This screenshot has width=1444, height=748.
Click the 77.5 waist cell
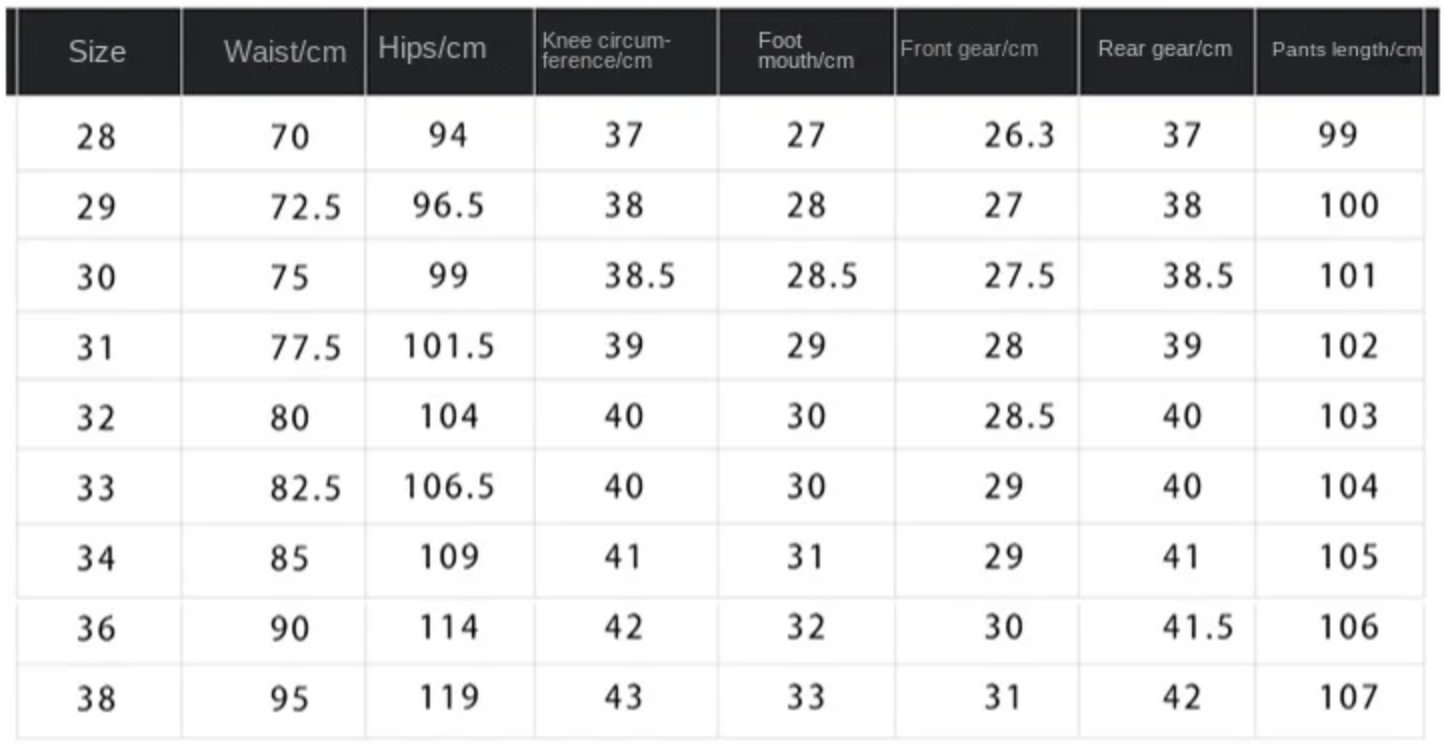point(305,347)
